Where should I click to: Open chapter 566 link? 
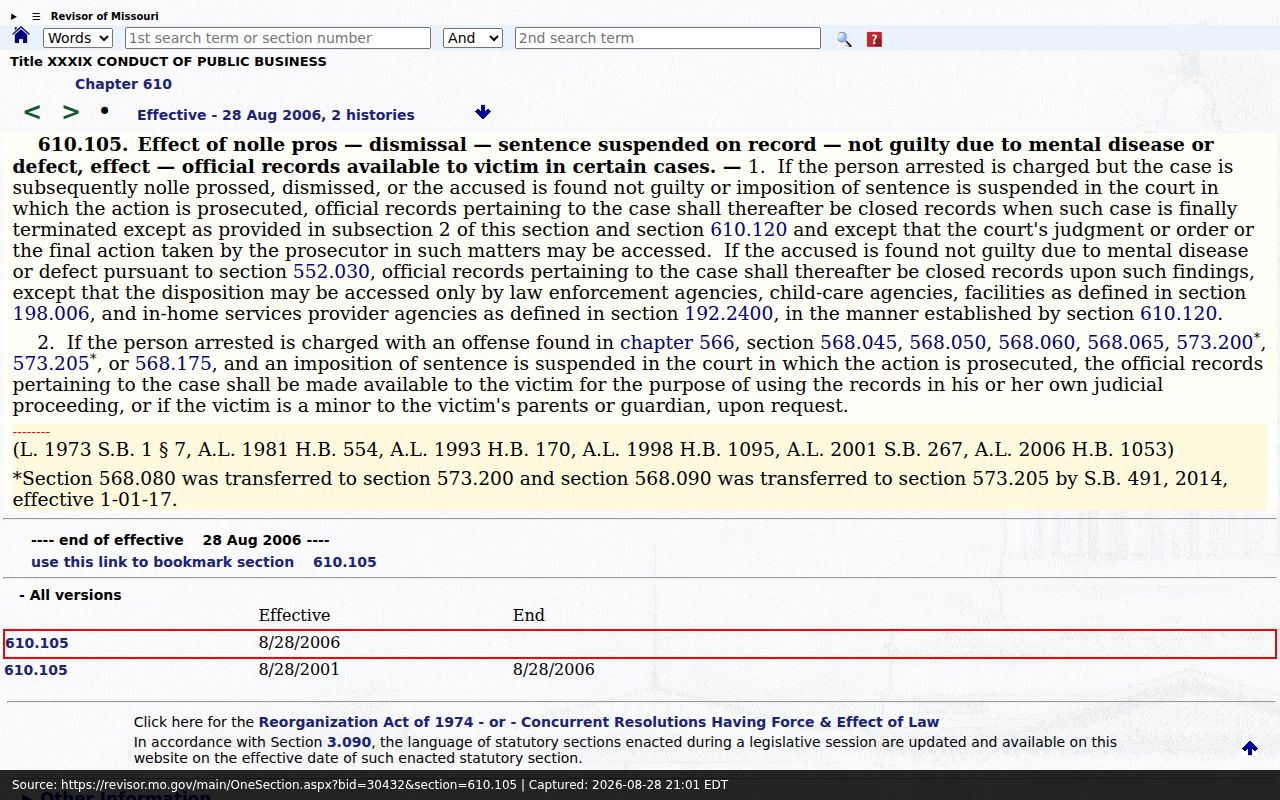677,342
